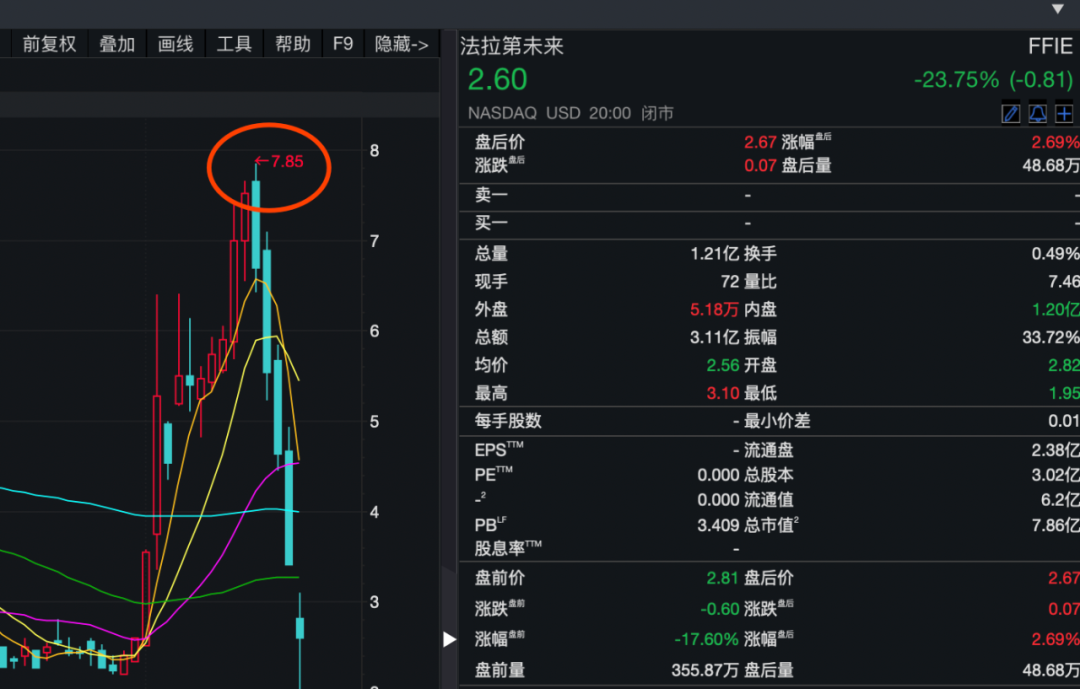The height and width of the screenshot is (689, 1080).
Task: Open the 画线 drawing menu
Action: coord(175,44)
